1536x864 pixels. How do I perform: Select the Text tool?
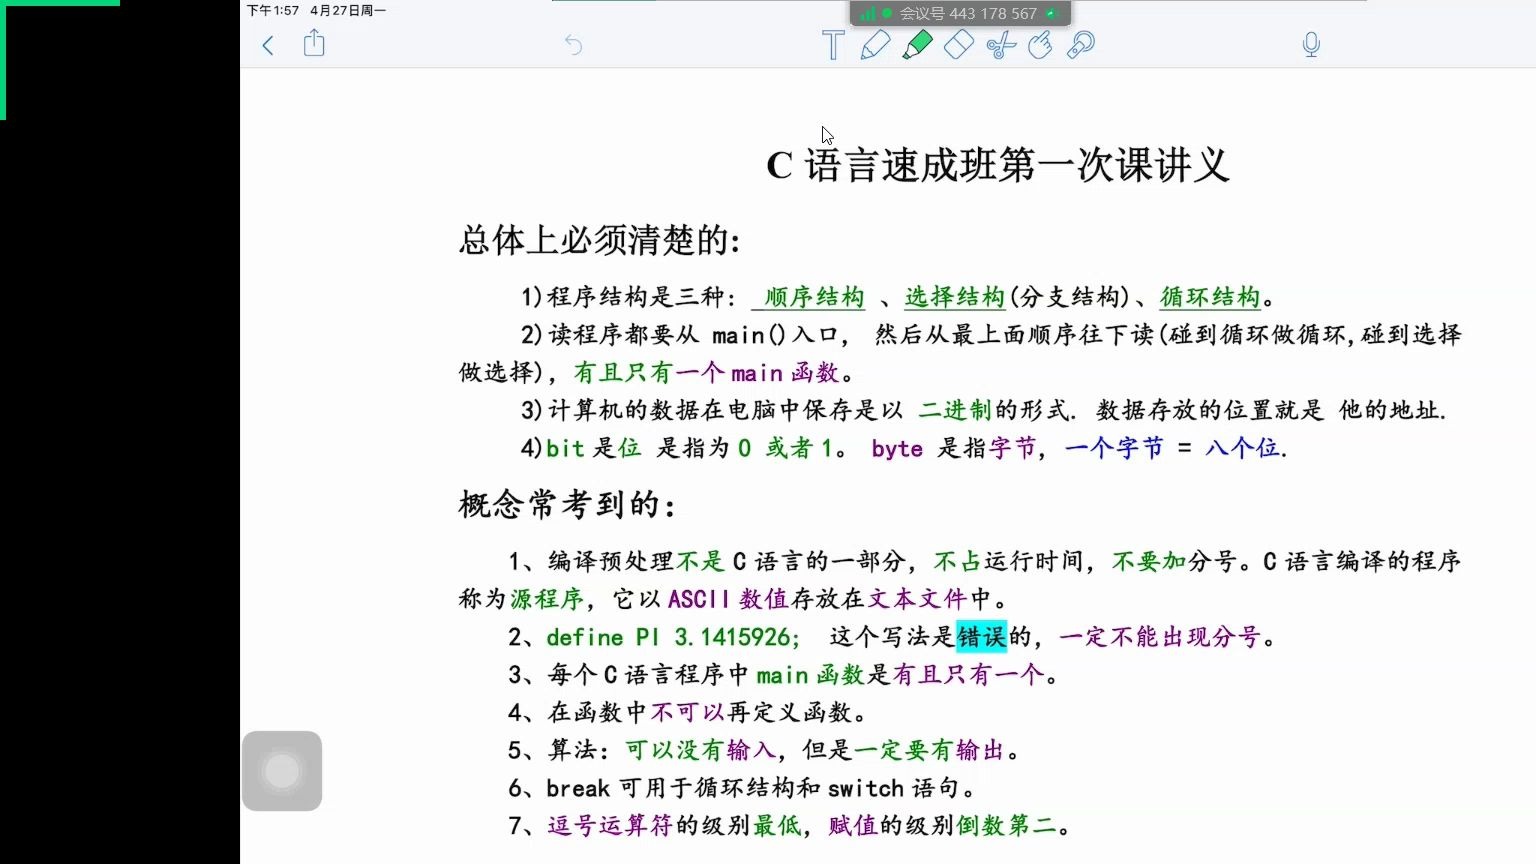pyautogui.click(x=832, y=45)
